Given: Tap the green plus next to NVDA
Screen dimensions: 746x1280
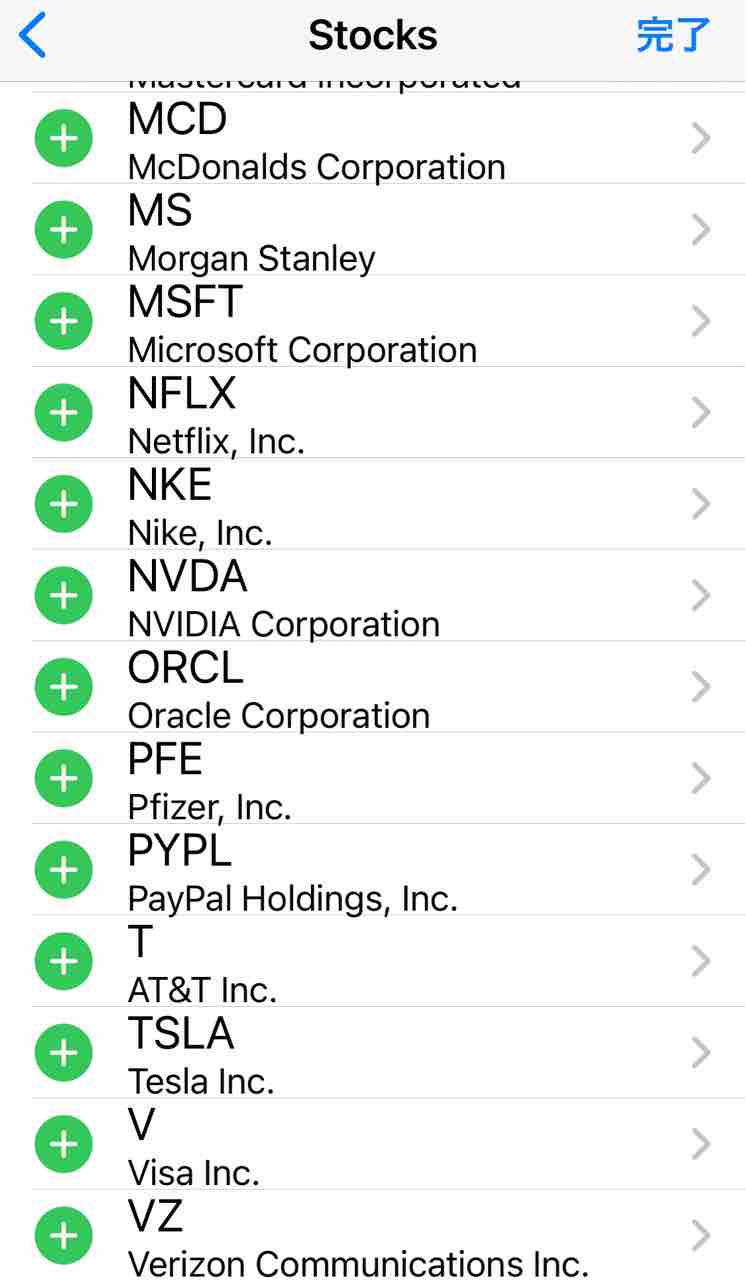Looking at the screenshot, I should pyautogui.click(x=64, y=596).
